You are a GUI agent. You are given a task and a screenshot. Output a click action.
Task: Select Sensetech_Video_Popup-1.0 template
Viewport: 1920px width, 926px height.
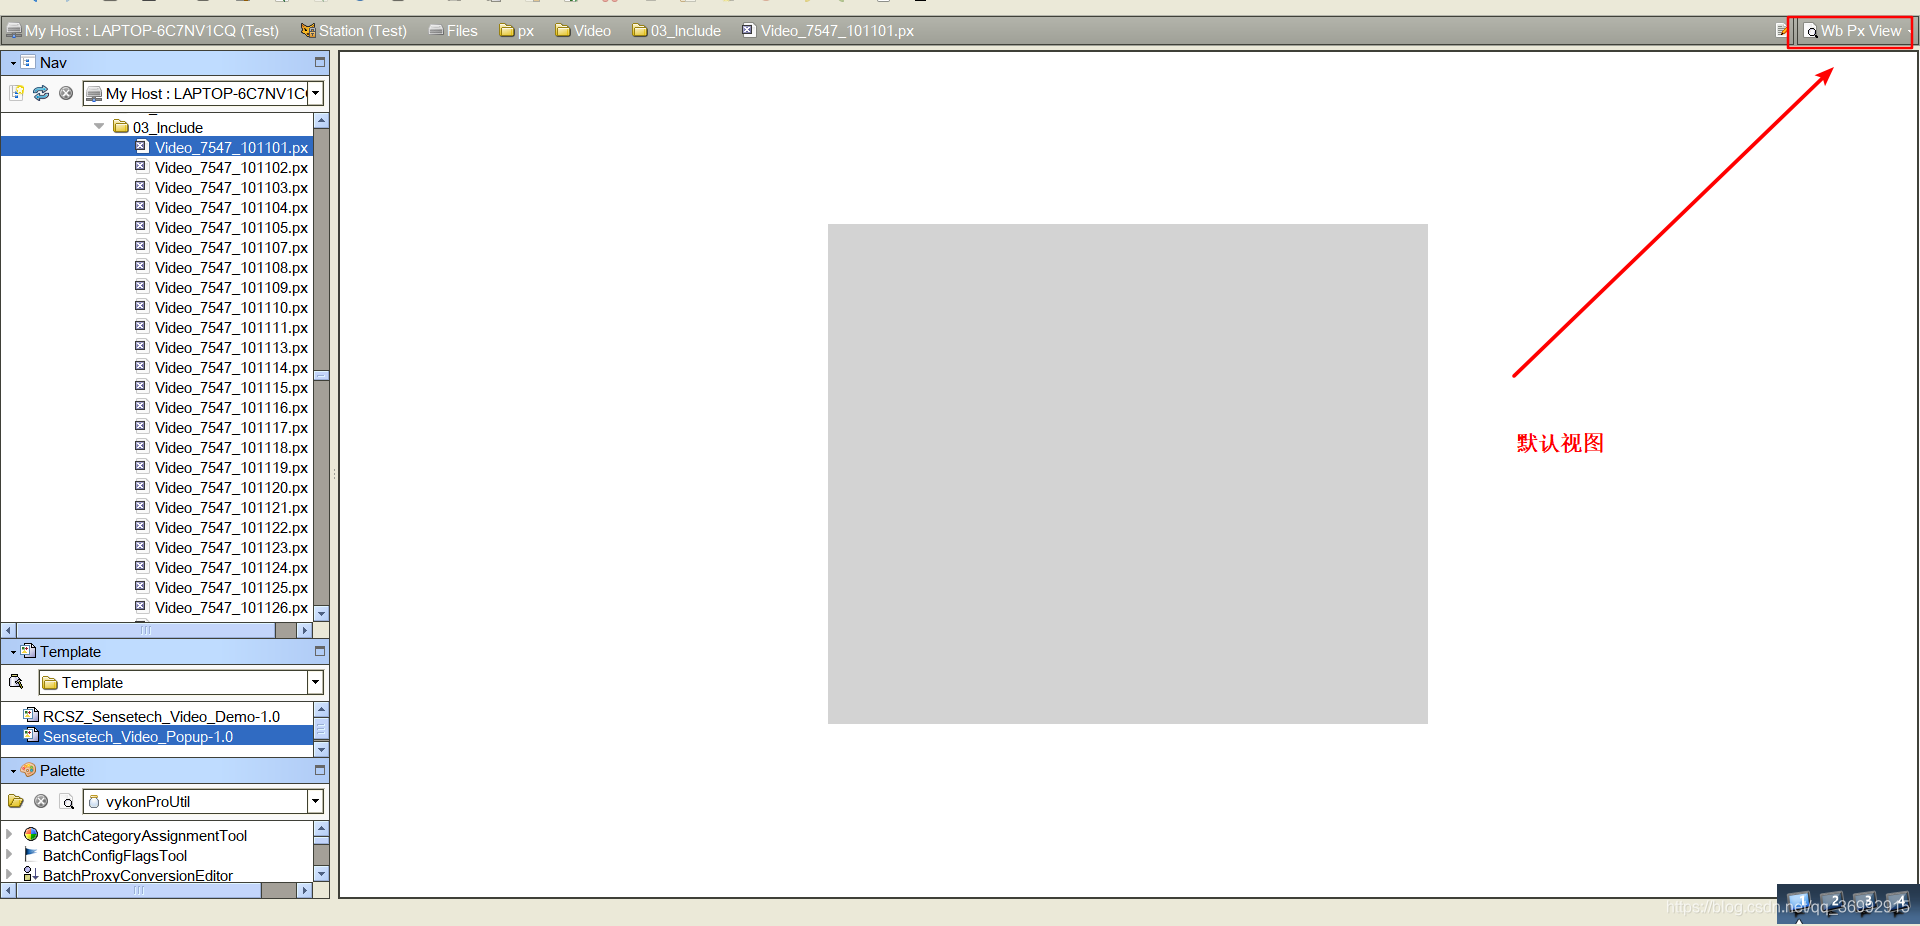(x=138, y=736)
